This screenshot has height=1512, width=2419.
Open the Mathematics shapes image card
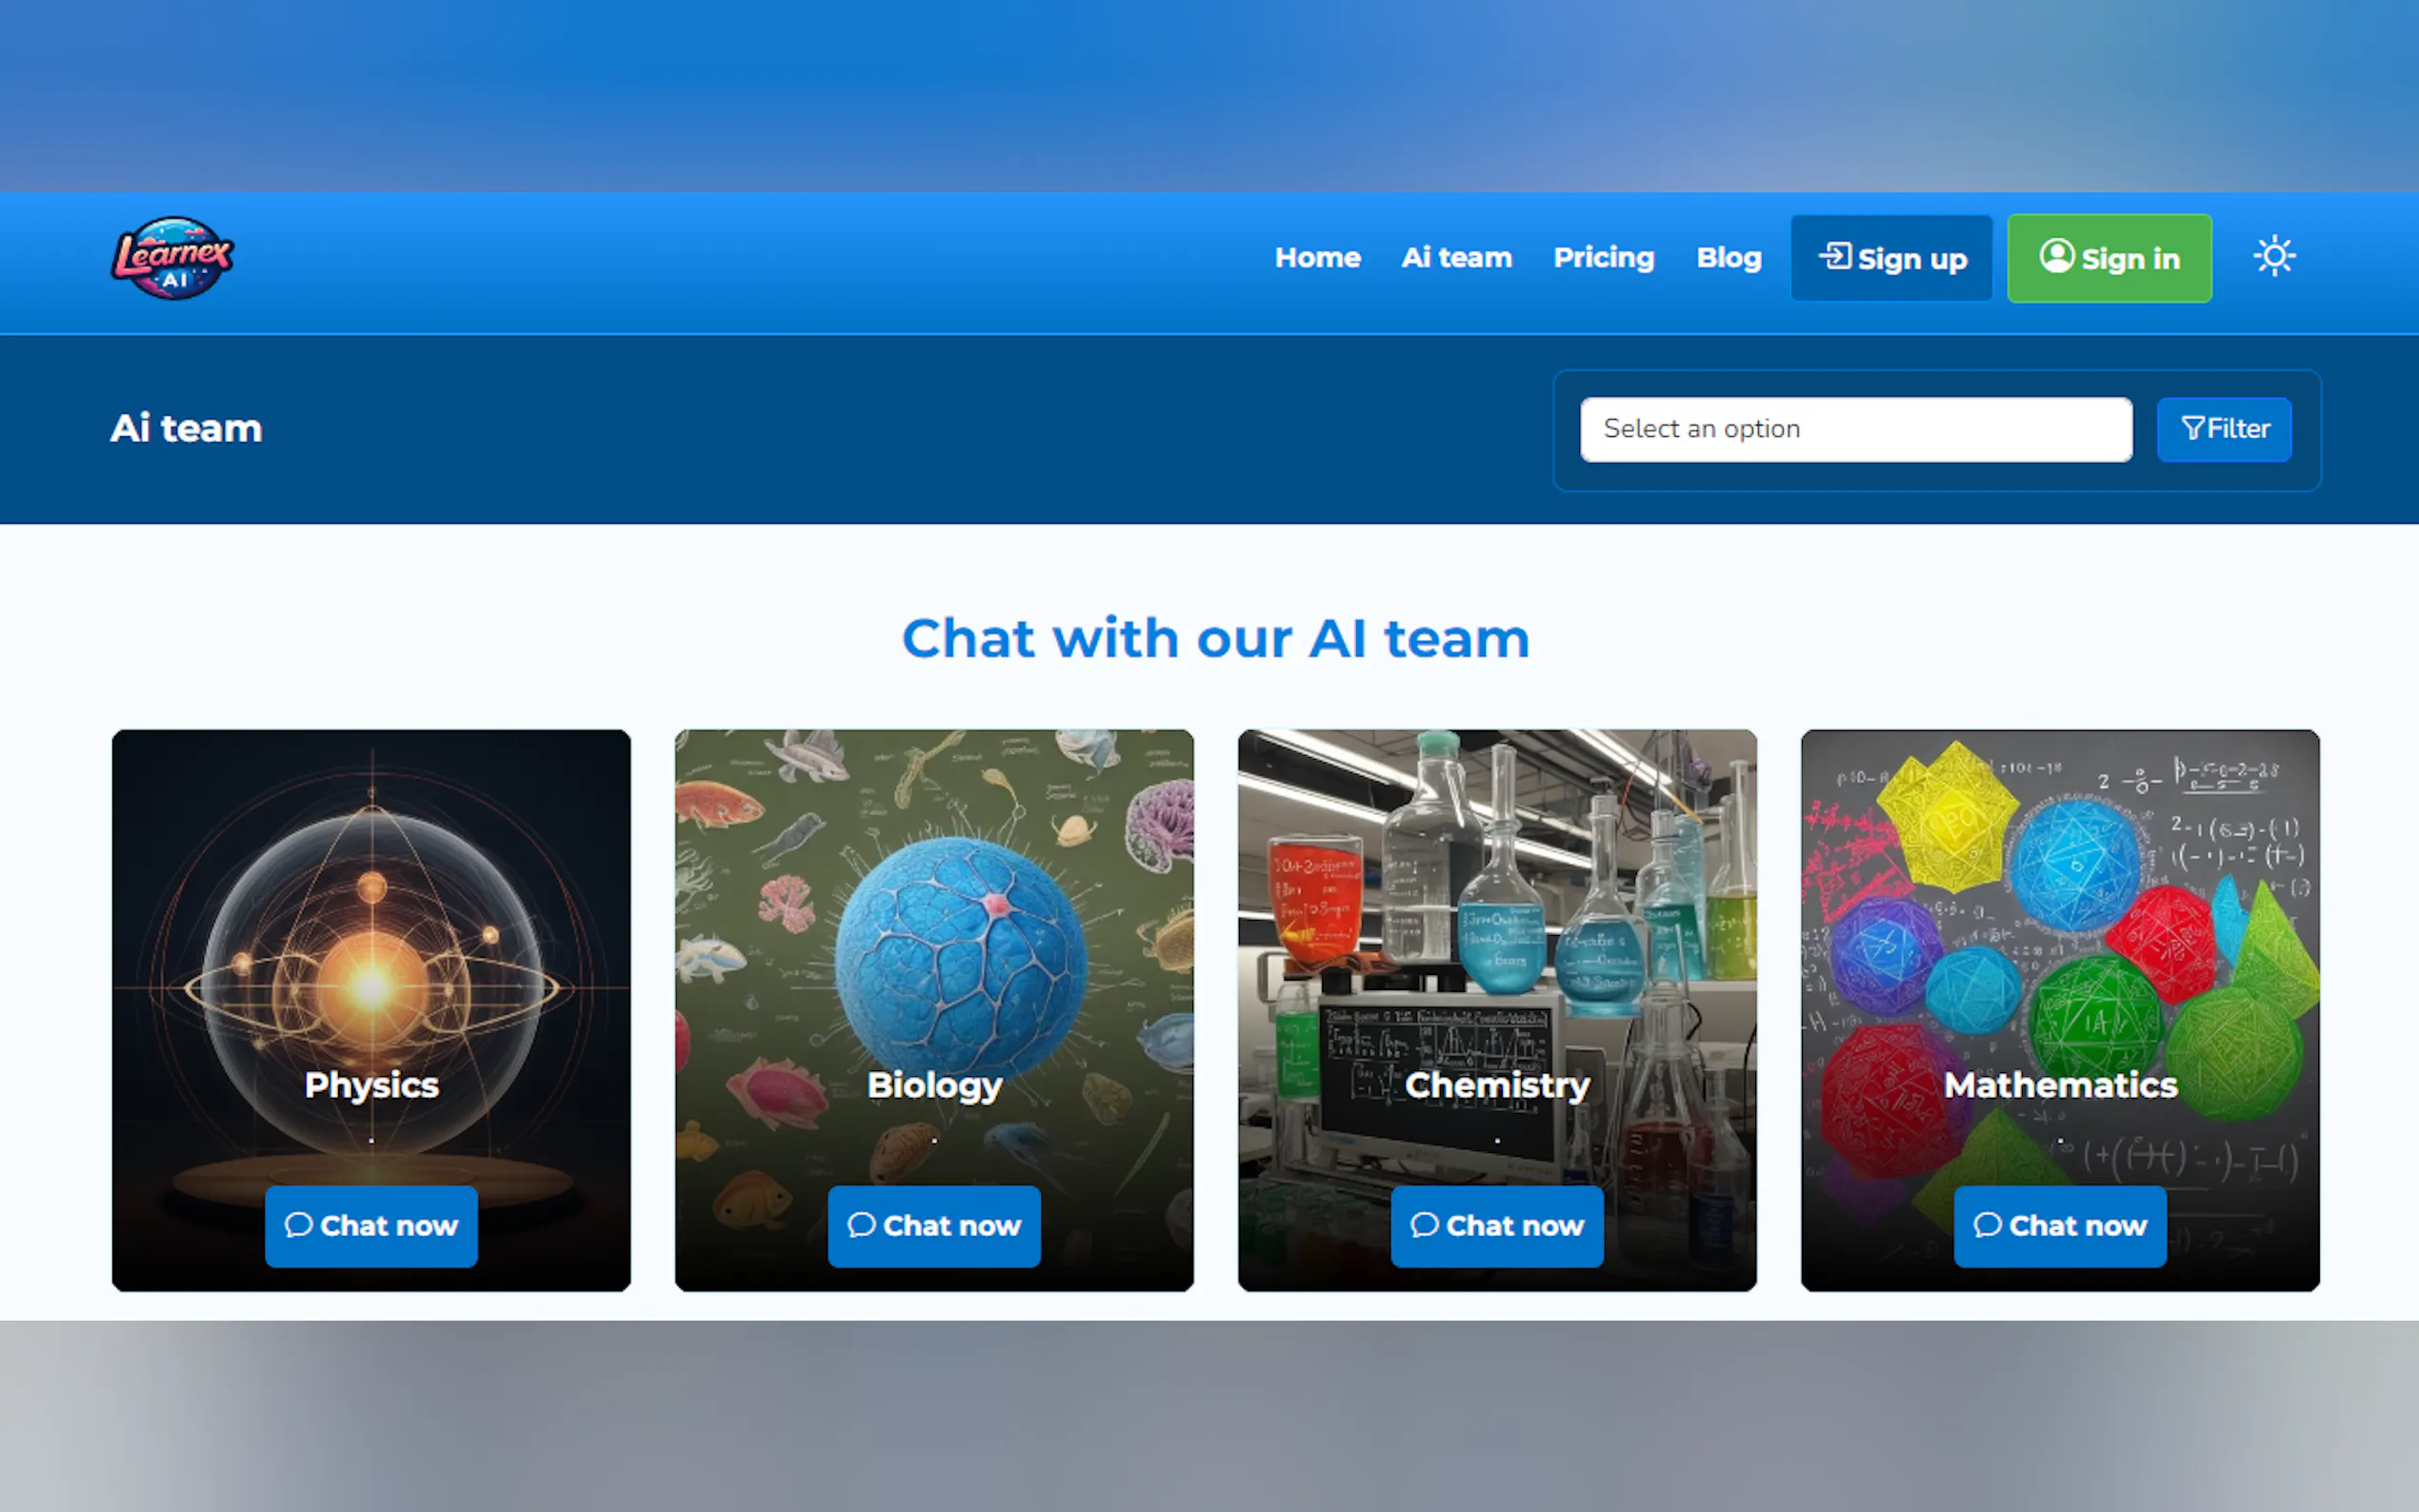pyautogui.click(x=2060, y=1010)
